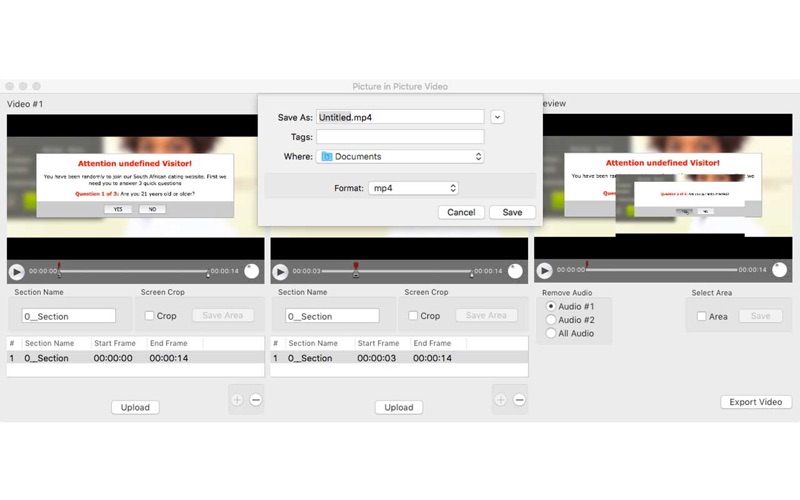Click the Save button in the dialog
The width and height of the screenshot is (800, 500).
coord(512,212)
